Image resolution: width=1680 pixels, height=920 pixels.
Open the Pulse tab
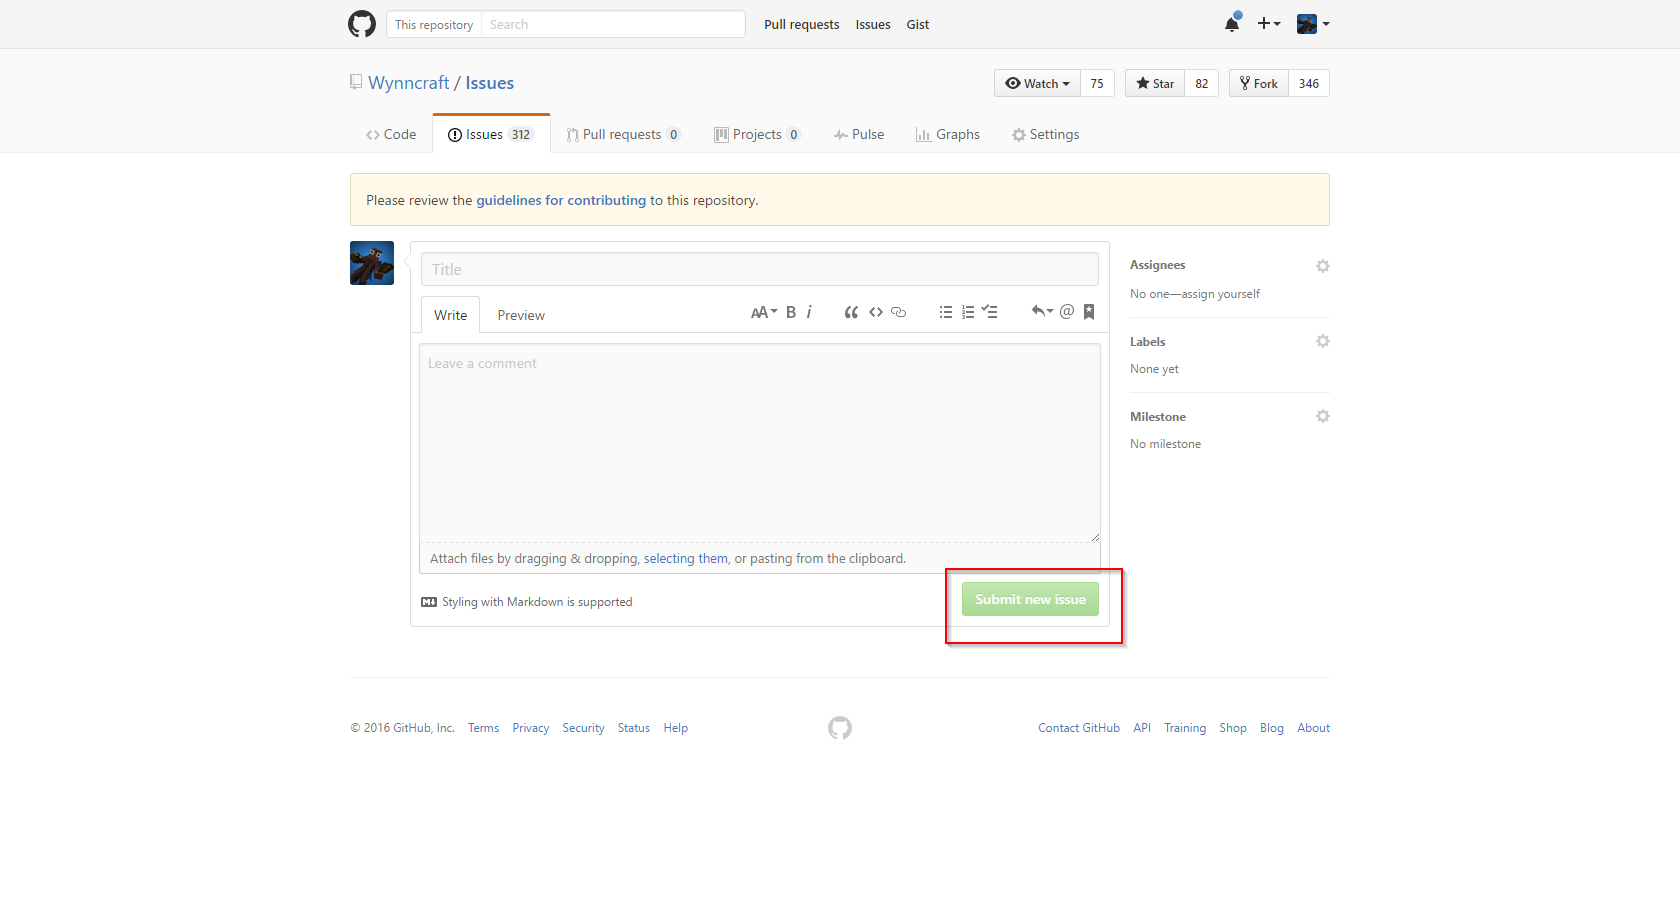coord(859,134)
